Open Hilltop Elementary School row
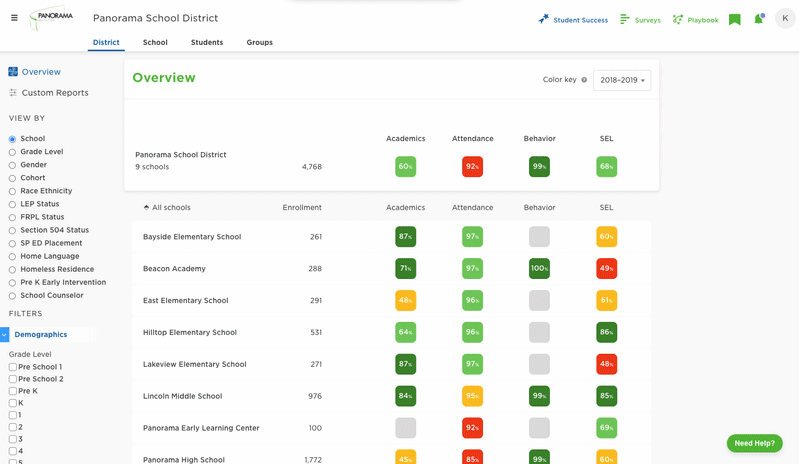The height and width of the screenshot is (464, 799). pos(391,332)
